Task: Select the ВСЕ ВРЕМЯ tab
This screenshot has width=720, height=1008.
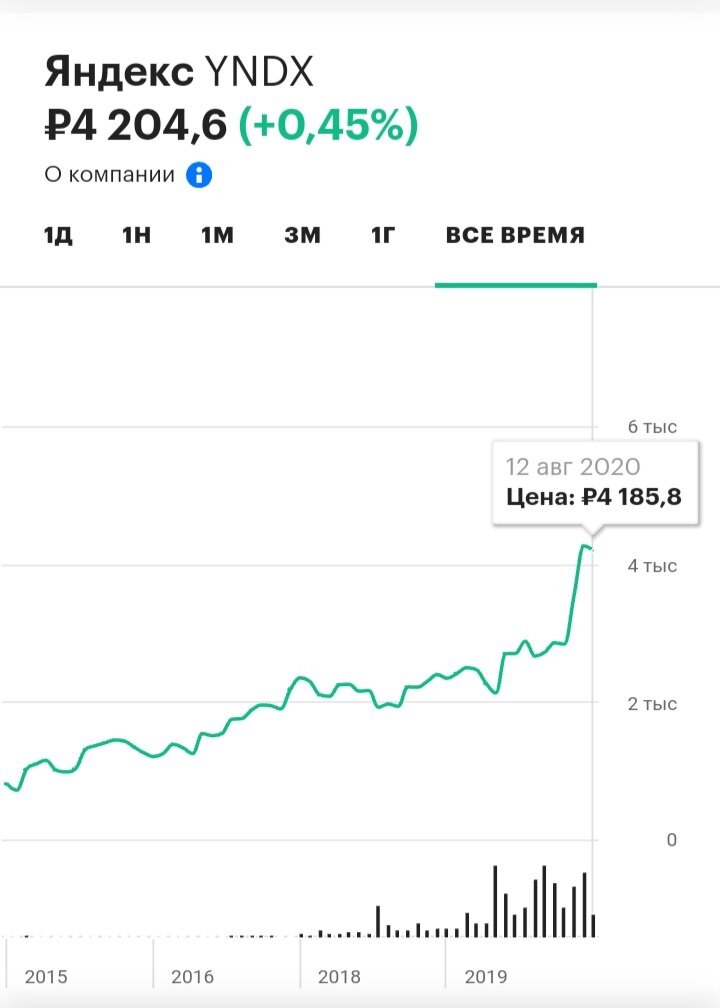Action: (x=515, y=235)
